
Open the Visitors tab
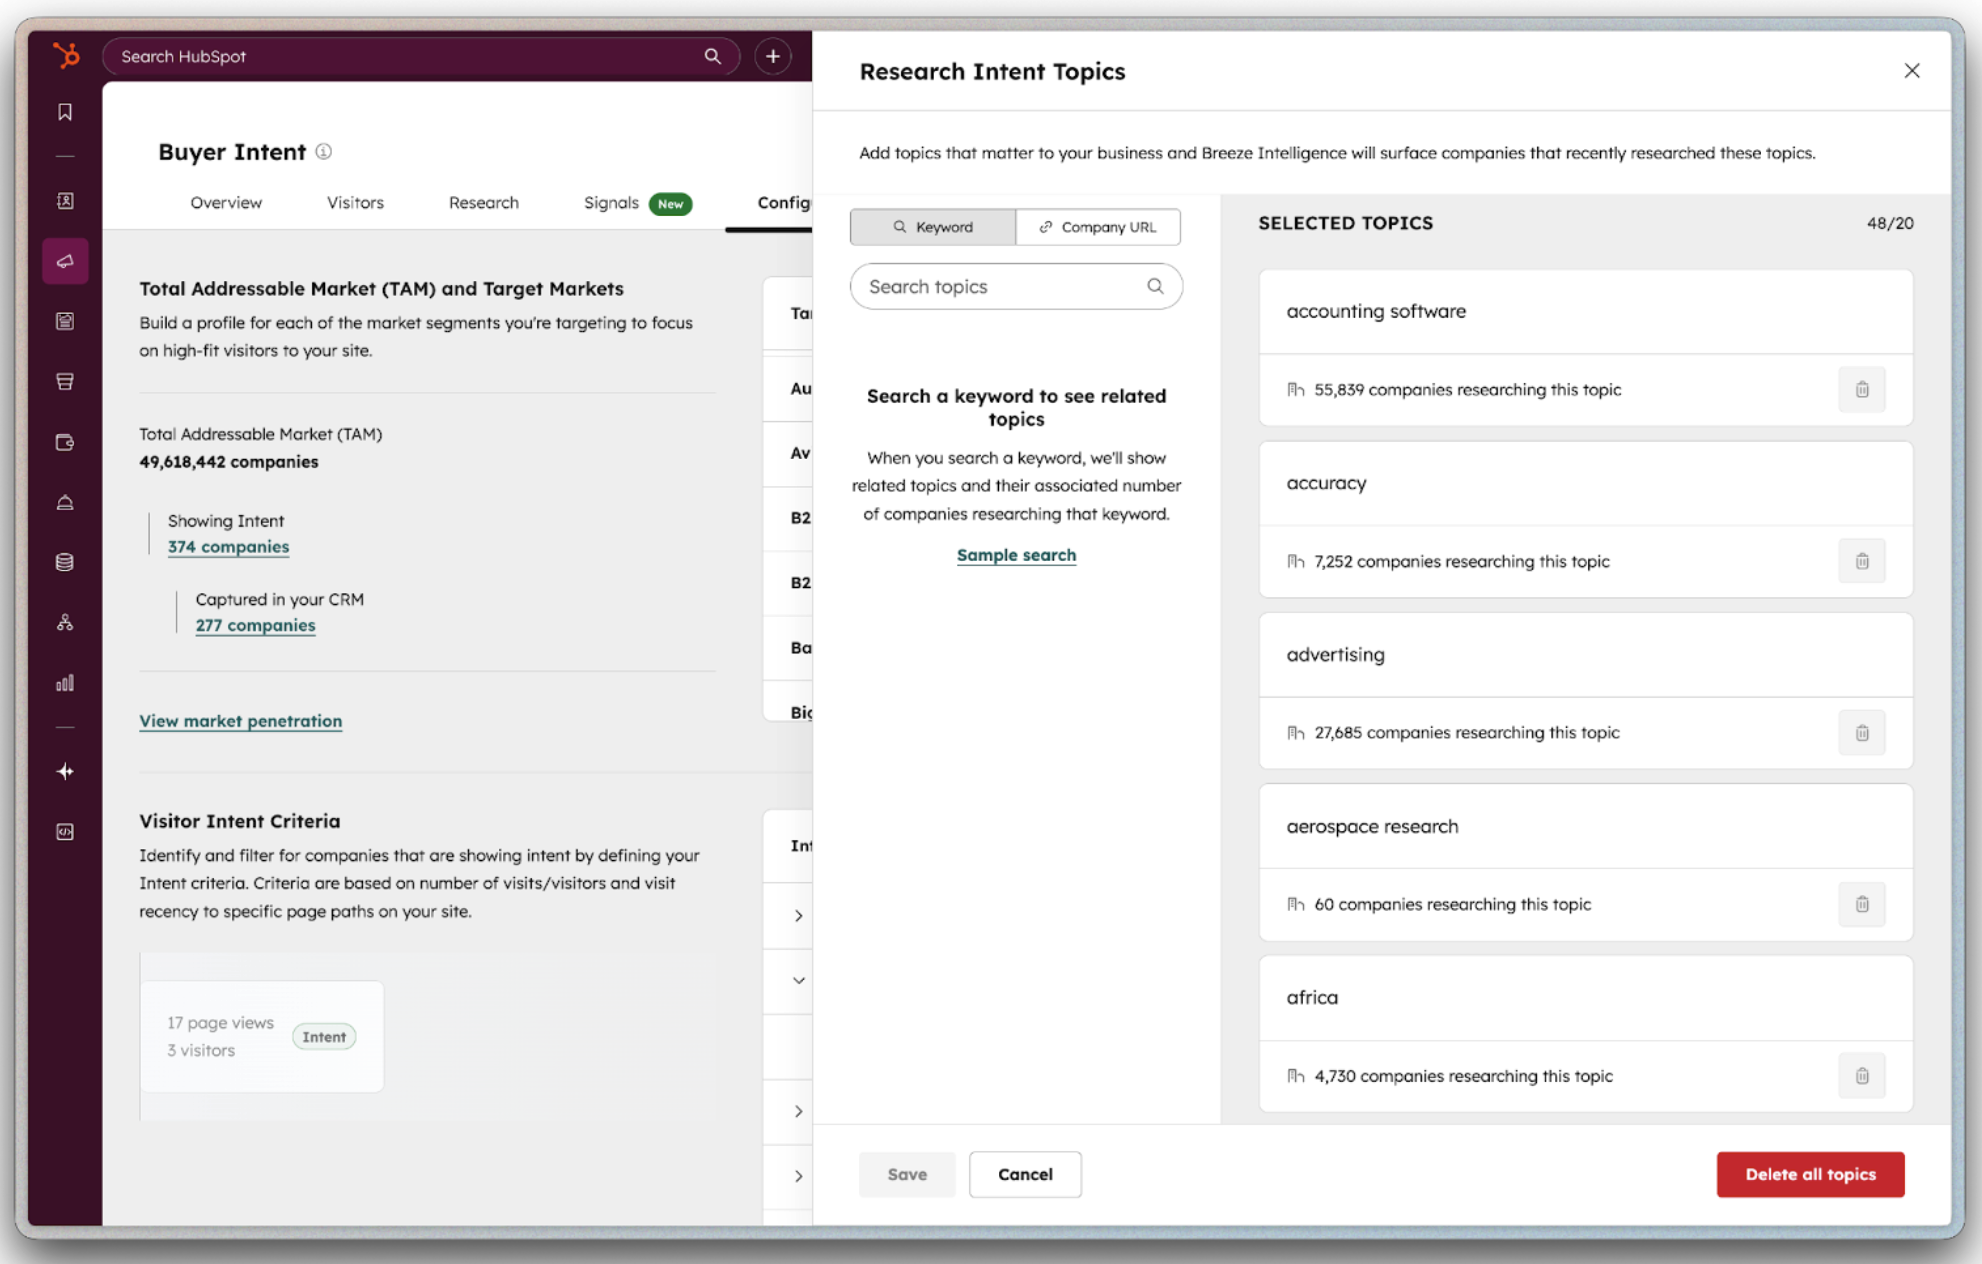(355, 203)
